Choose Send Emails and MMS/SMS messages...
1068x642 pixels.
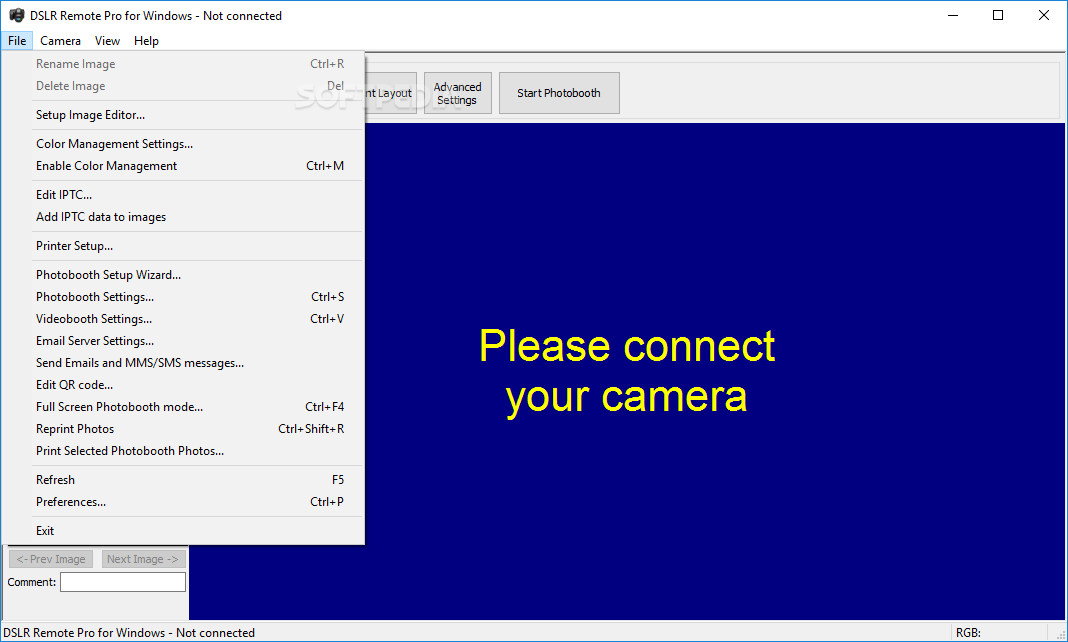[183, 363]
